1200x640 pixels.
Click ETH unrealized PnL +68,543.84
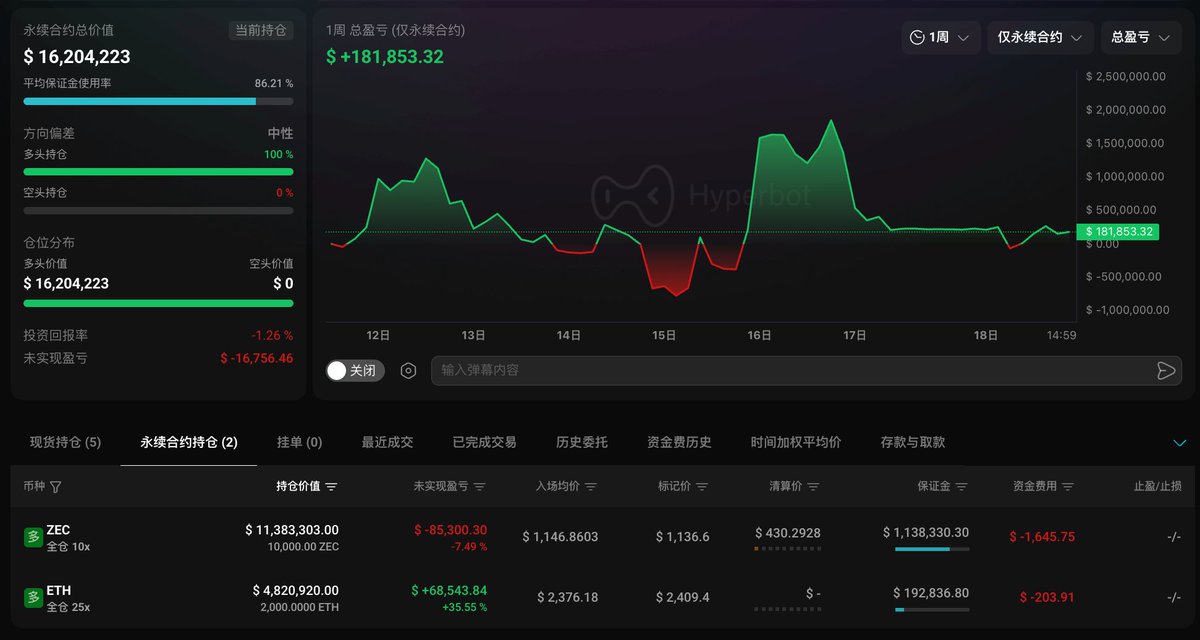pos(449,591)
